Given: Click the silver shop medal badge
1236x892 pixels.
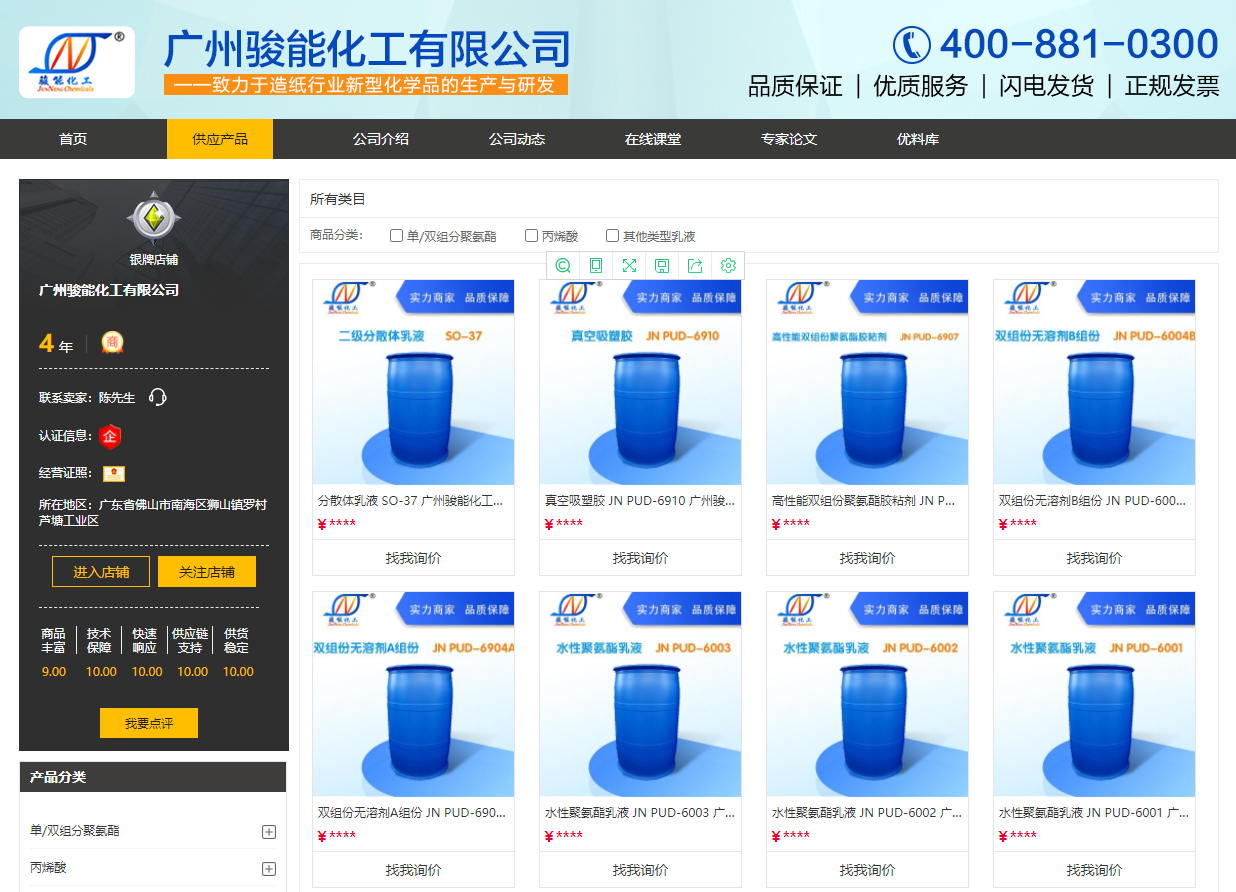Looking at the screenshot, I should [153, 219].
